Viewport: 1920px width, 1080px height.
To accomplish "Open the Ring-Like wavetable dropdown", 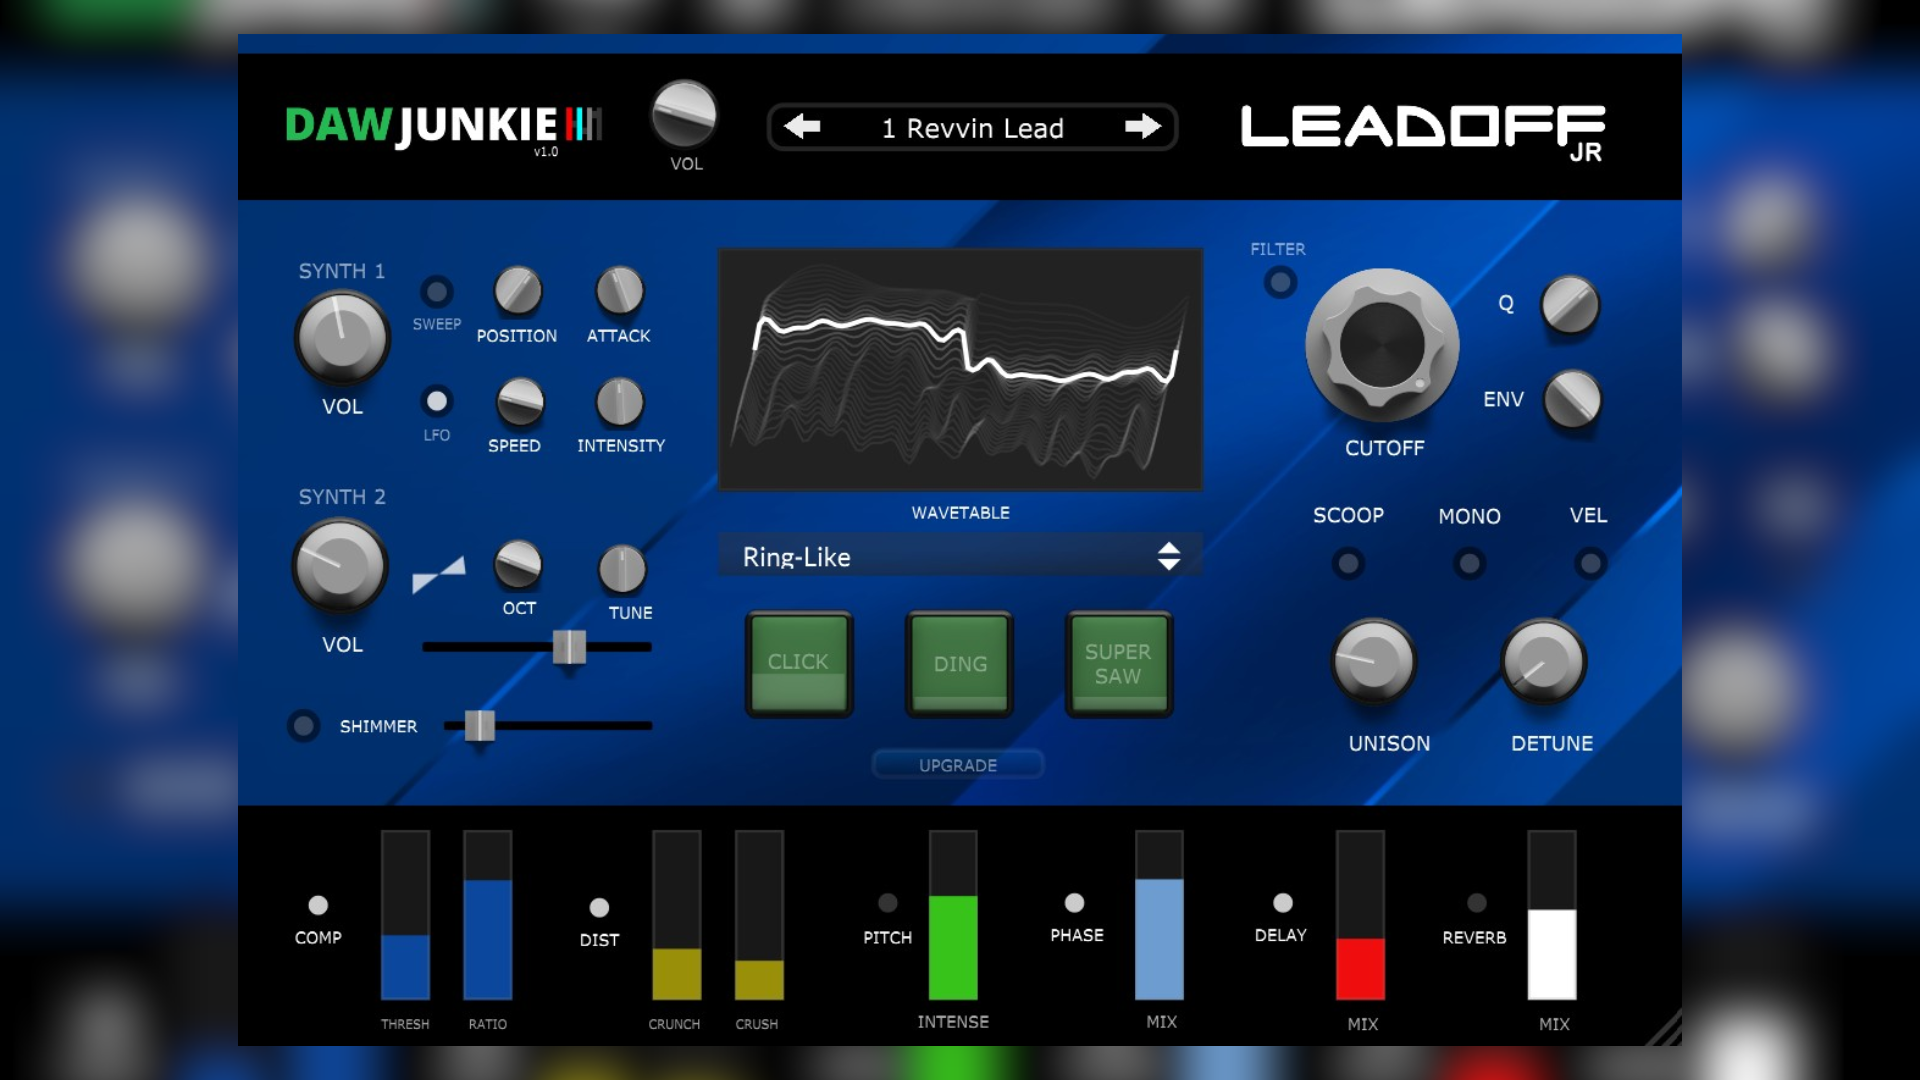I will [960, 556].
